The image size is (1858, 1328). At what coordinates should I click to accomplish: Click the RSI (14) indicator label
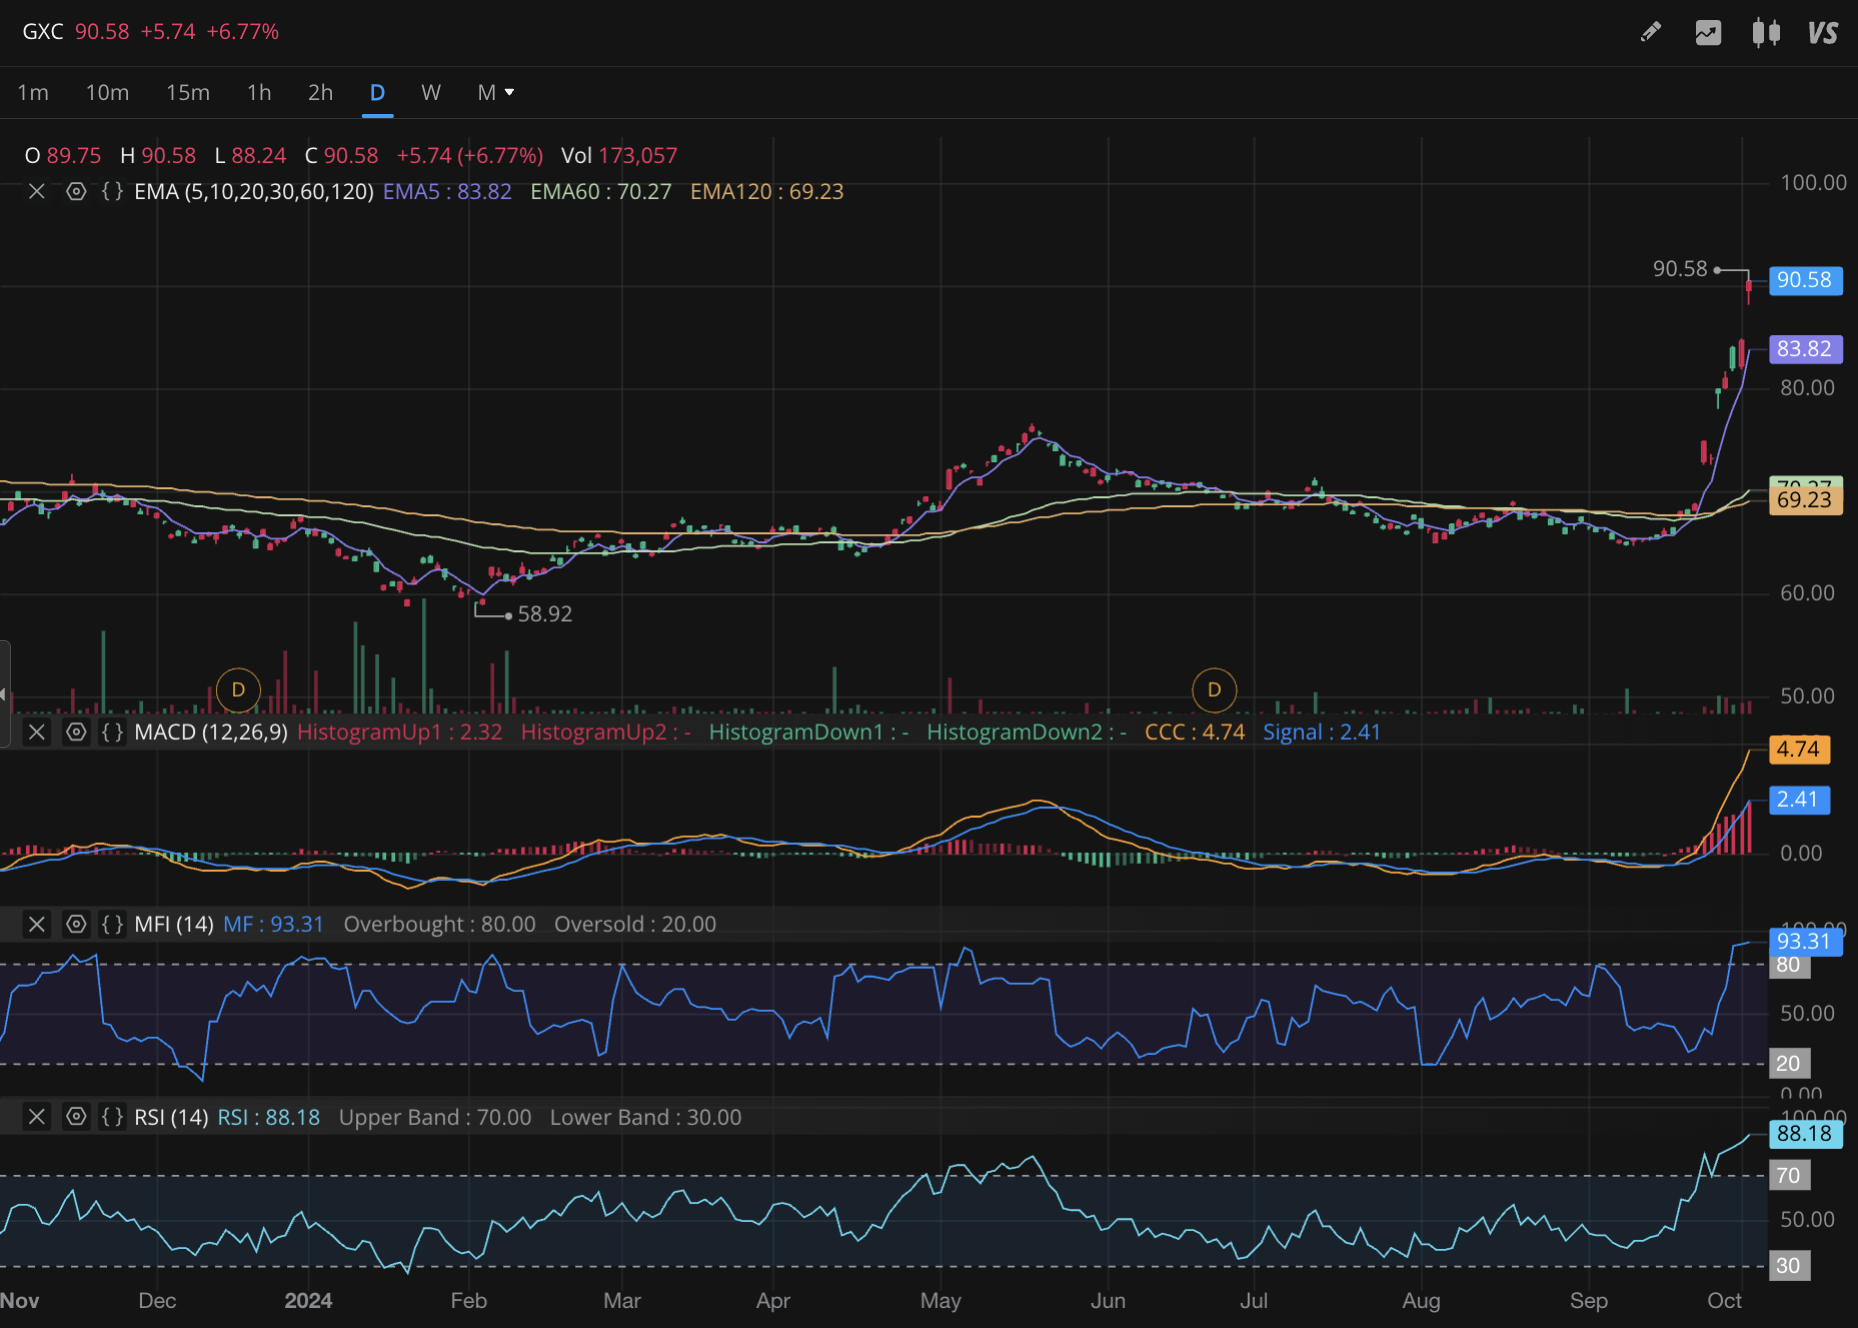(171, 1117)
